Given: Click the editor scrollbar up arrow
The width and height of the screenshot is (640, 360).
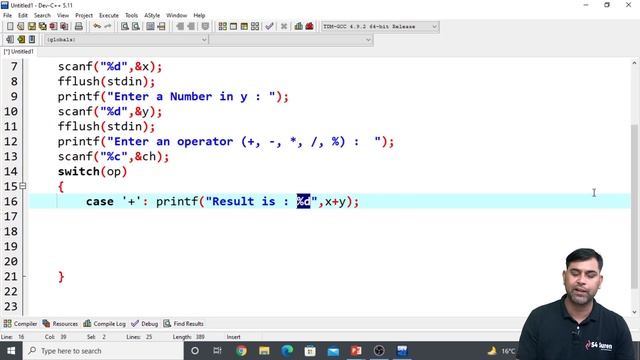Looking at the screenshot, I should click(x=634, y=63).
